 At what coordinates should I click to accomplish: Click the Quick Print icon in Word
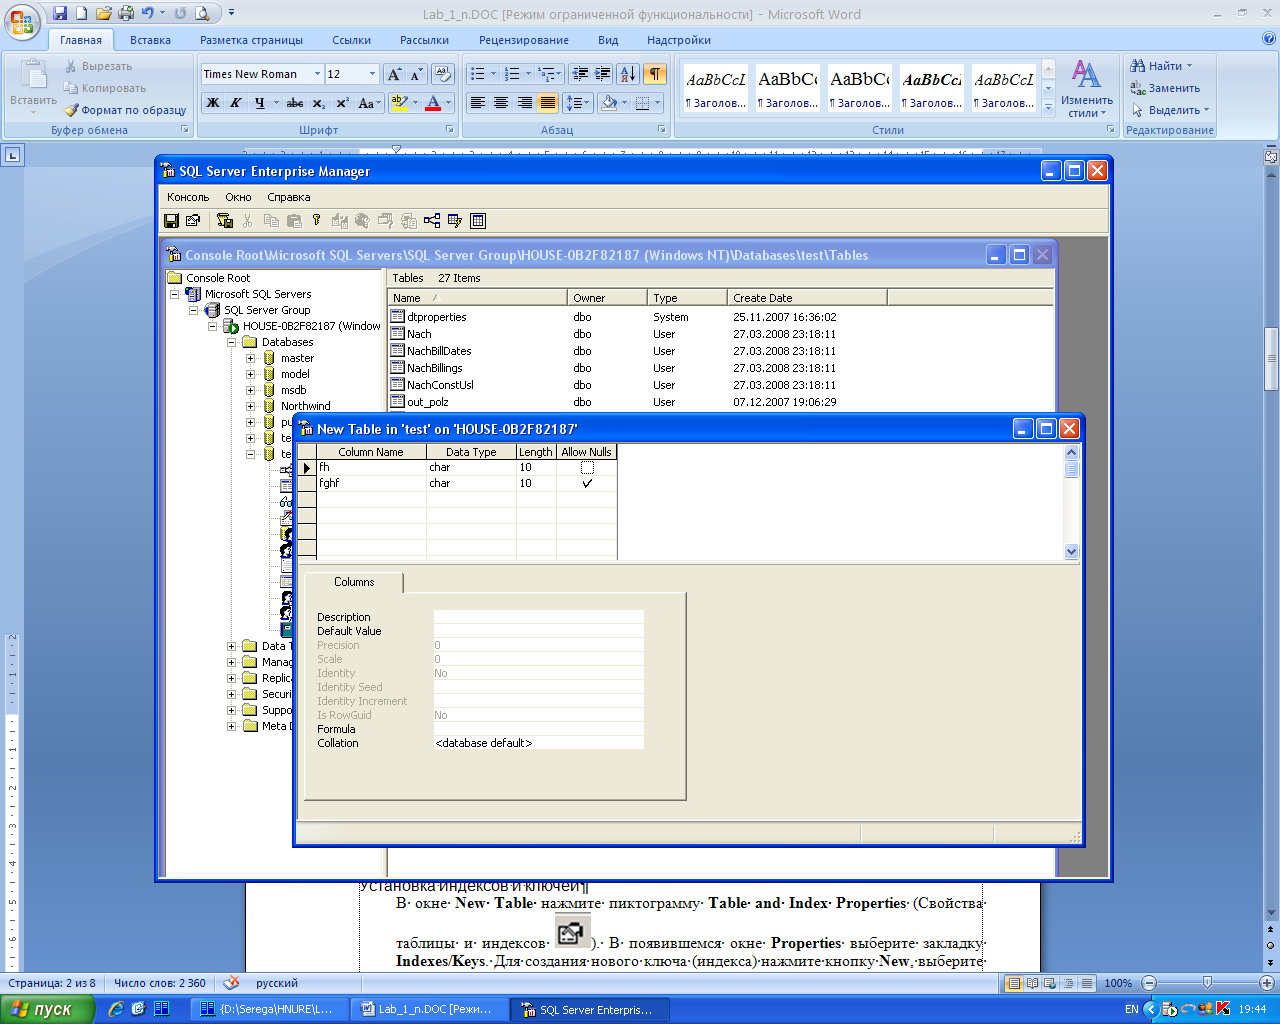(126, 13)
